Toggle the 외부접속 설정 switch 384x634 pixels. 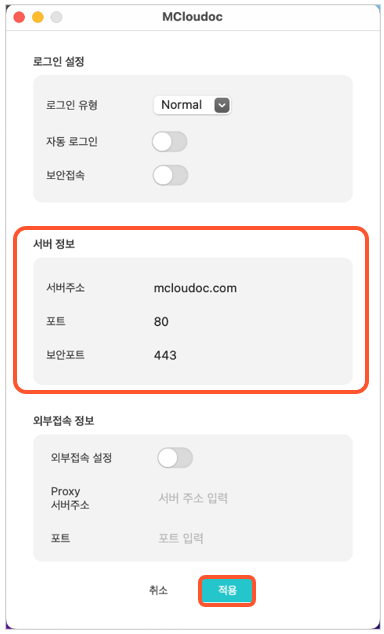tap(175, 457)
